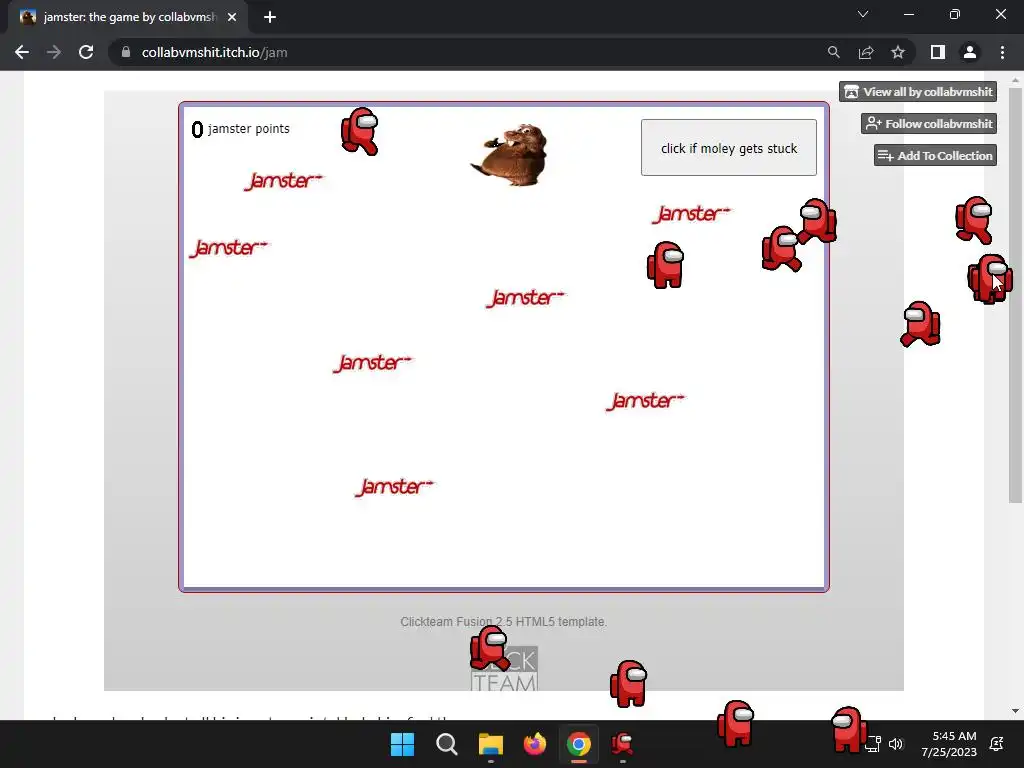Click the Jamster logo below the stuck button

point(692,214)
